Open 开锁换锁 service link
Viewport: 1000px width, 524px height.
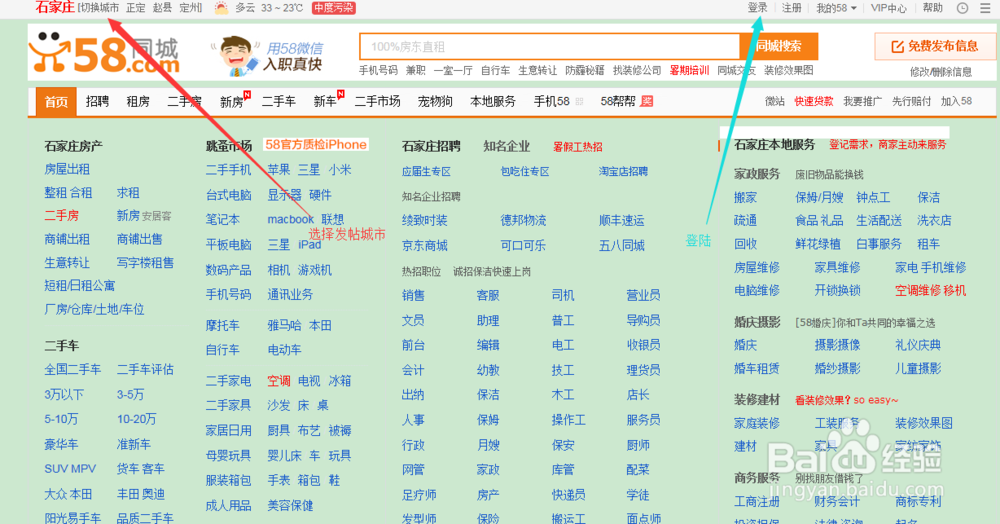pos(837,291)
